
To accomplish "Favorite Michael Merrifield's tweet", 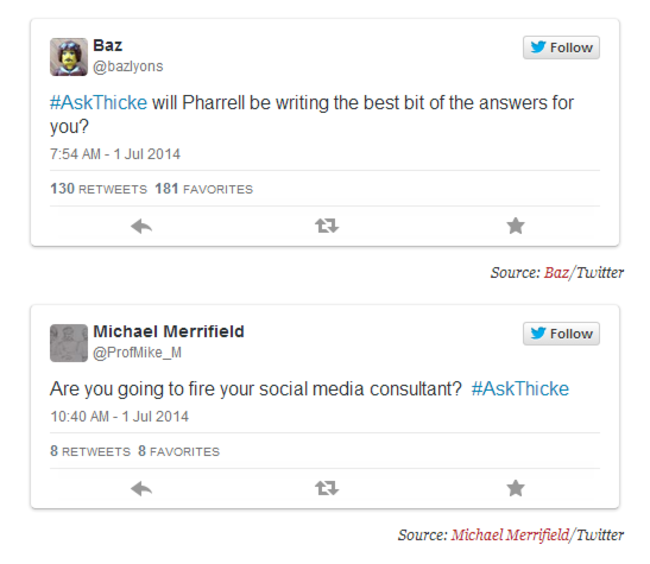I will (x=515, y=488).
